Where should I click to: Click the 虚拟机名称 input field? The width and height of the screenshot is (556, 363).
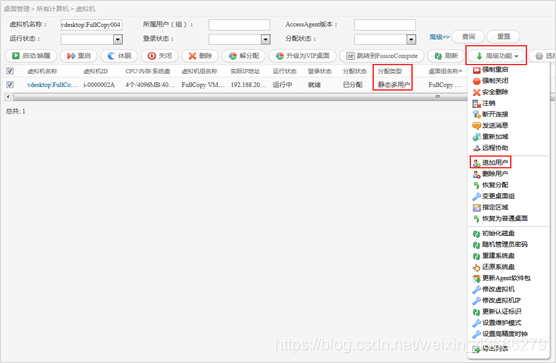point(91,25)
